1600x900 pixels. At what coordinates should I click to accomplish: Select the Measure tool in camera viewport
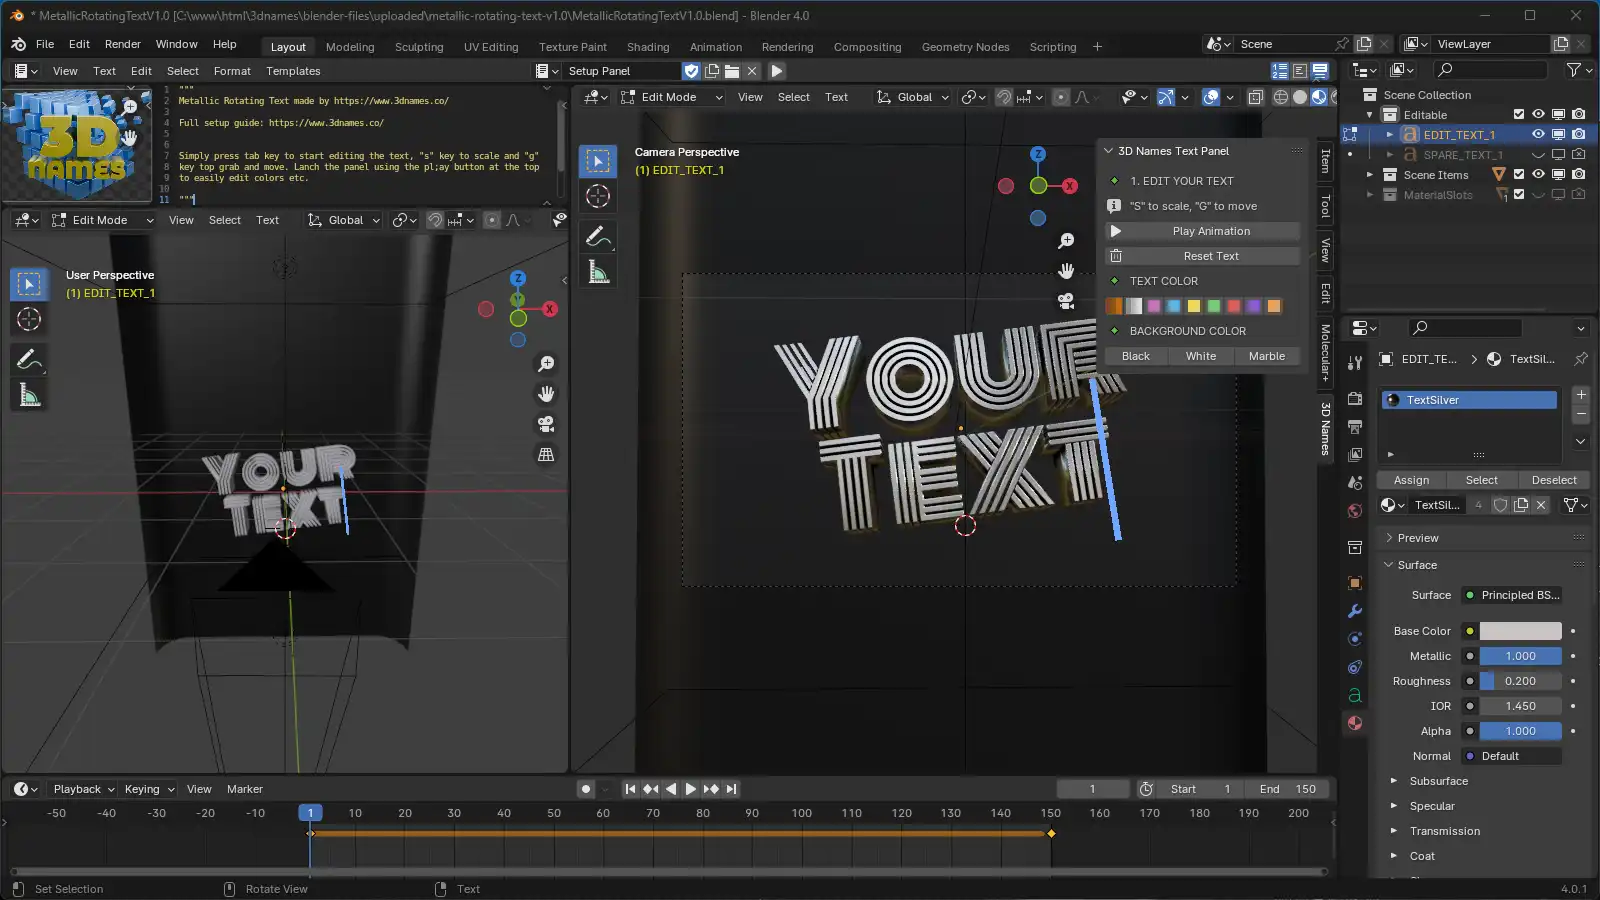point(598,273)
